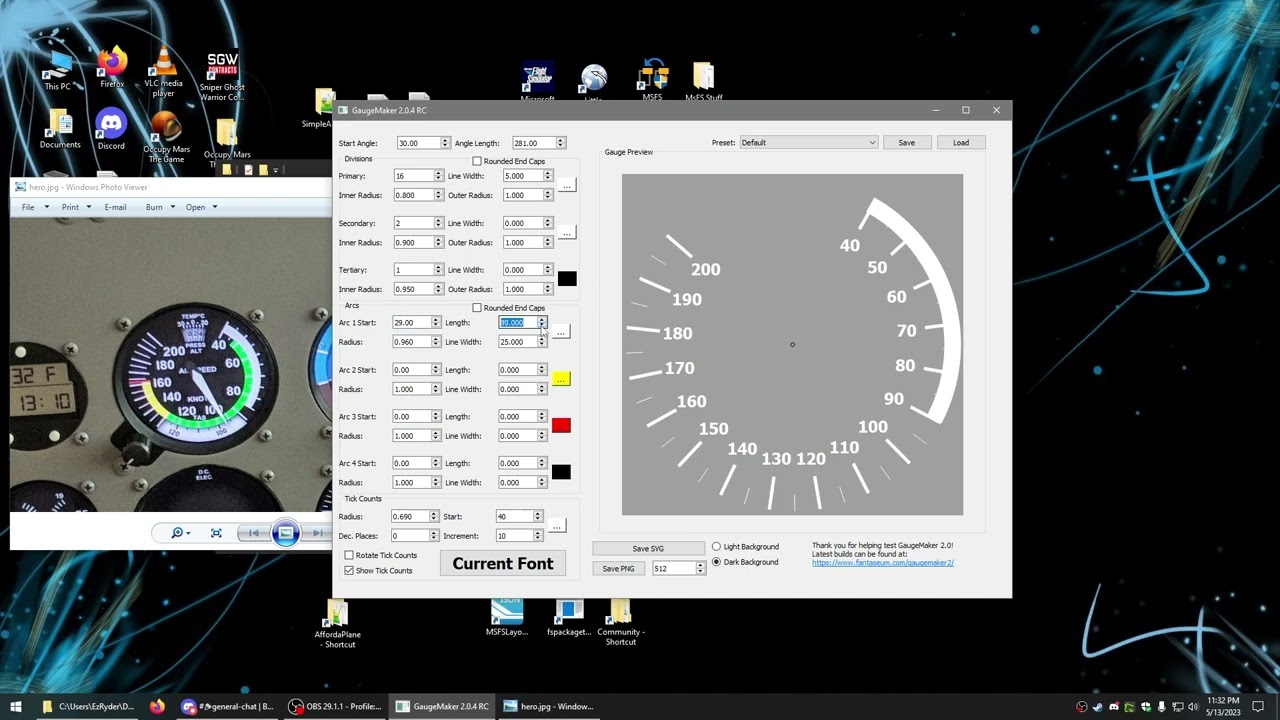This screenshot has width=1280, height=720.
Task: Expand the Print menu arrow in Photo Viewer
Action: pyautogui.click(x=88, y=208)
